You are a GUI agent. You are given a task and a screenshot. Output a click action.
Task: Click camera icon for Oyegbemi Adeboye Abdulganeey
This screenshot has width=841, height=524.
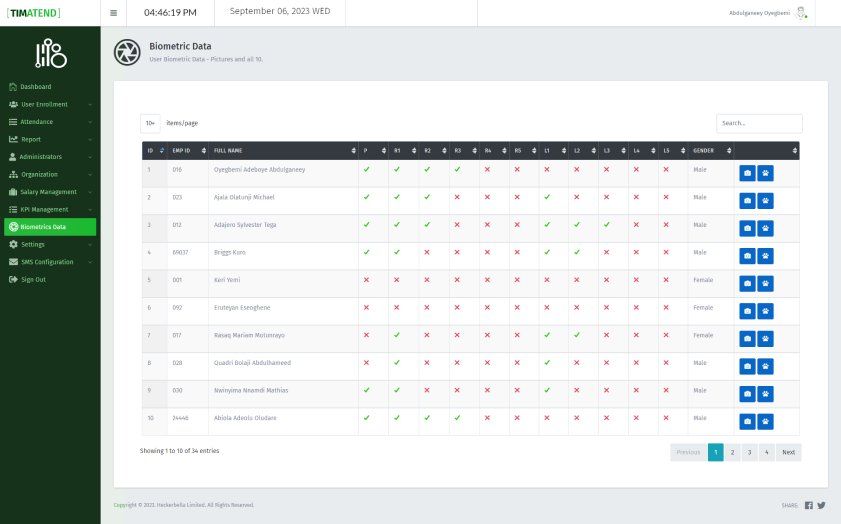[747, 173]
